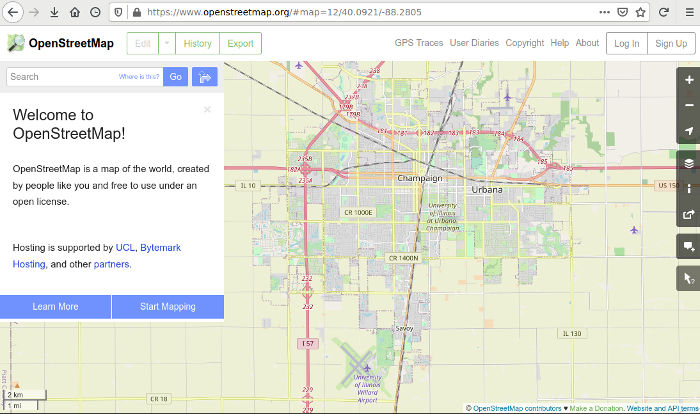The image size is (700, 414).
Task: Zoom out the map with minus
Action: (689, 105)
